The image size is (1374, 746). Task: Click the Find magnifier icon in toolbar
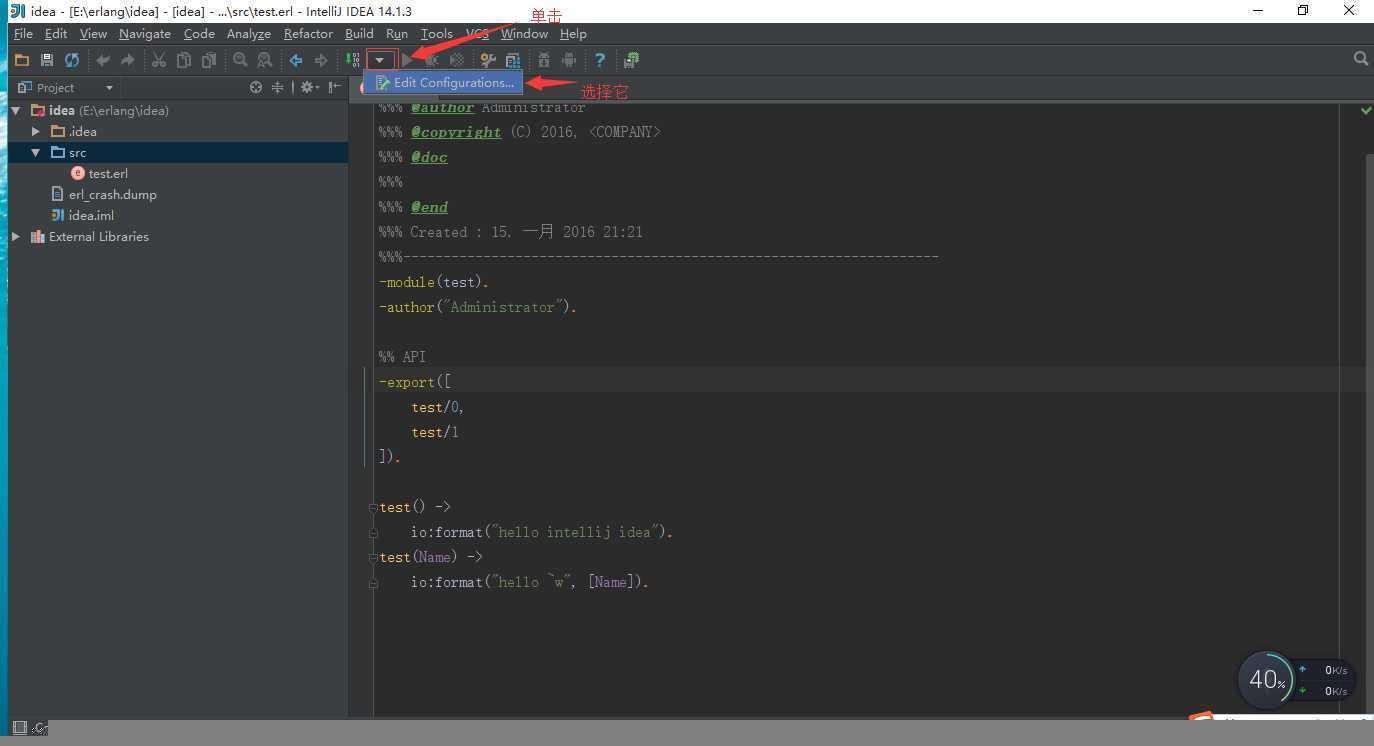point(240,60)
